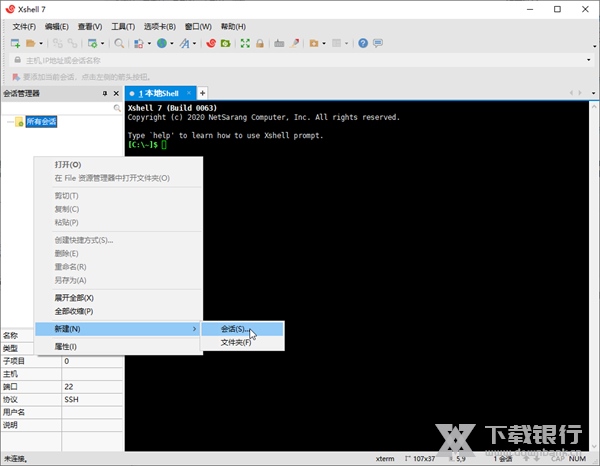
Task: Click the lock screen toolbar icon
Action: (260, 43)
